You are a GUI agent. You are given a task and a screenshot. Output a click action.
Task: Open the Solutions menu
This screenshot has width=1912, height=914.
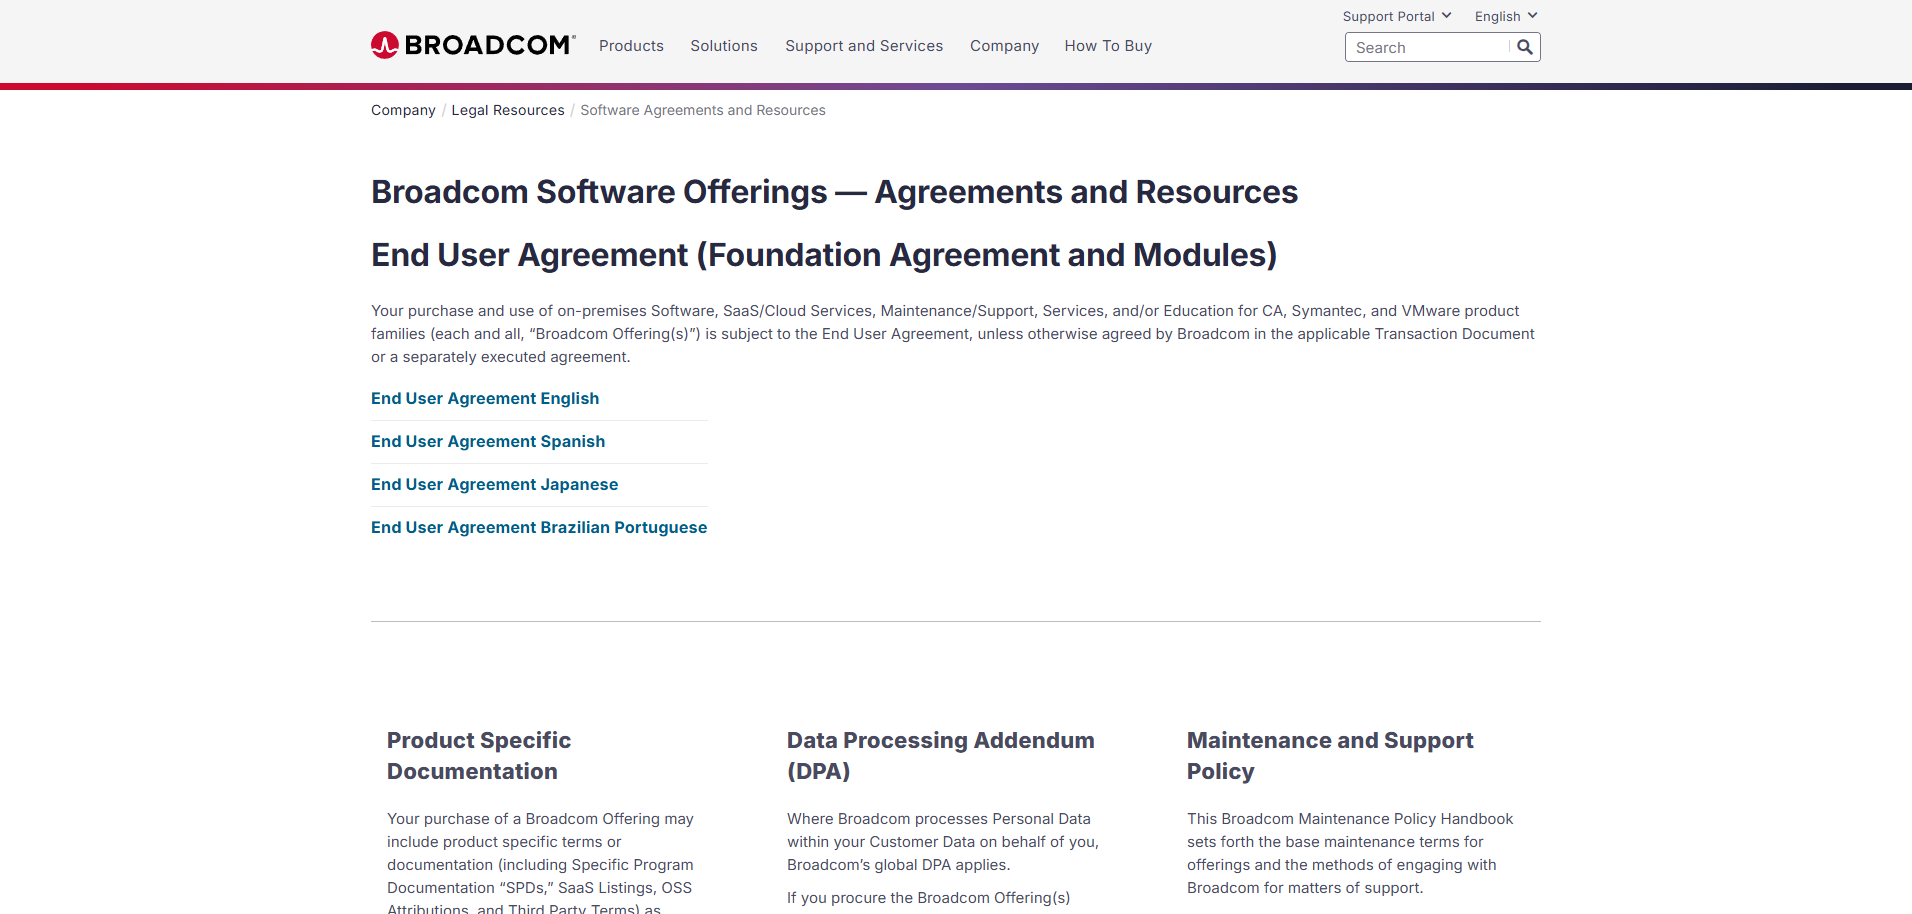tap(724, 46)
